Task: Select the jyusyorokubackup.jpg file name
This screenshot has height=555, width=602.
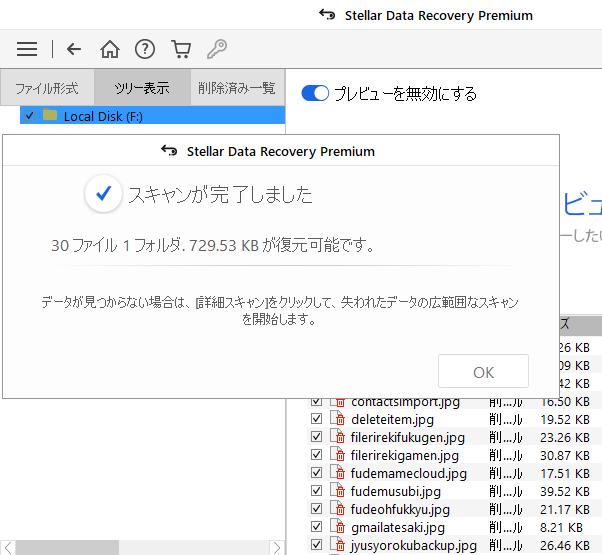Action: click(x=413, y=546)
